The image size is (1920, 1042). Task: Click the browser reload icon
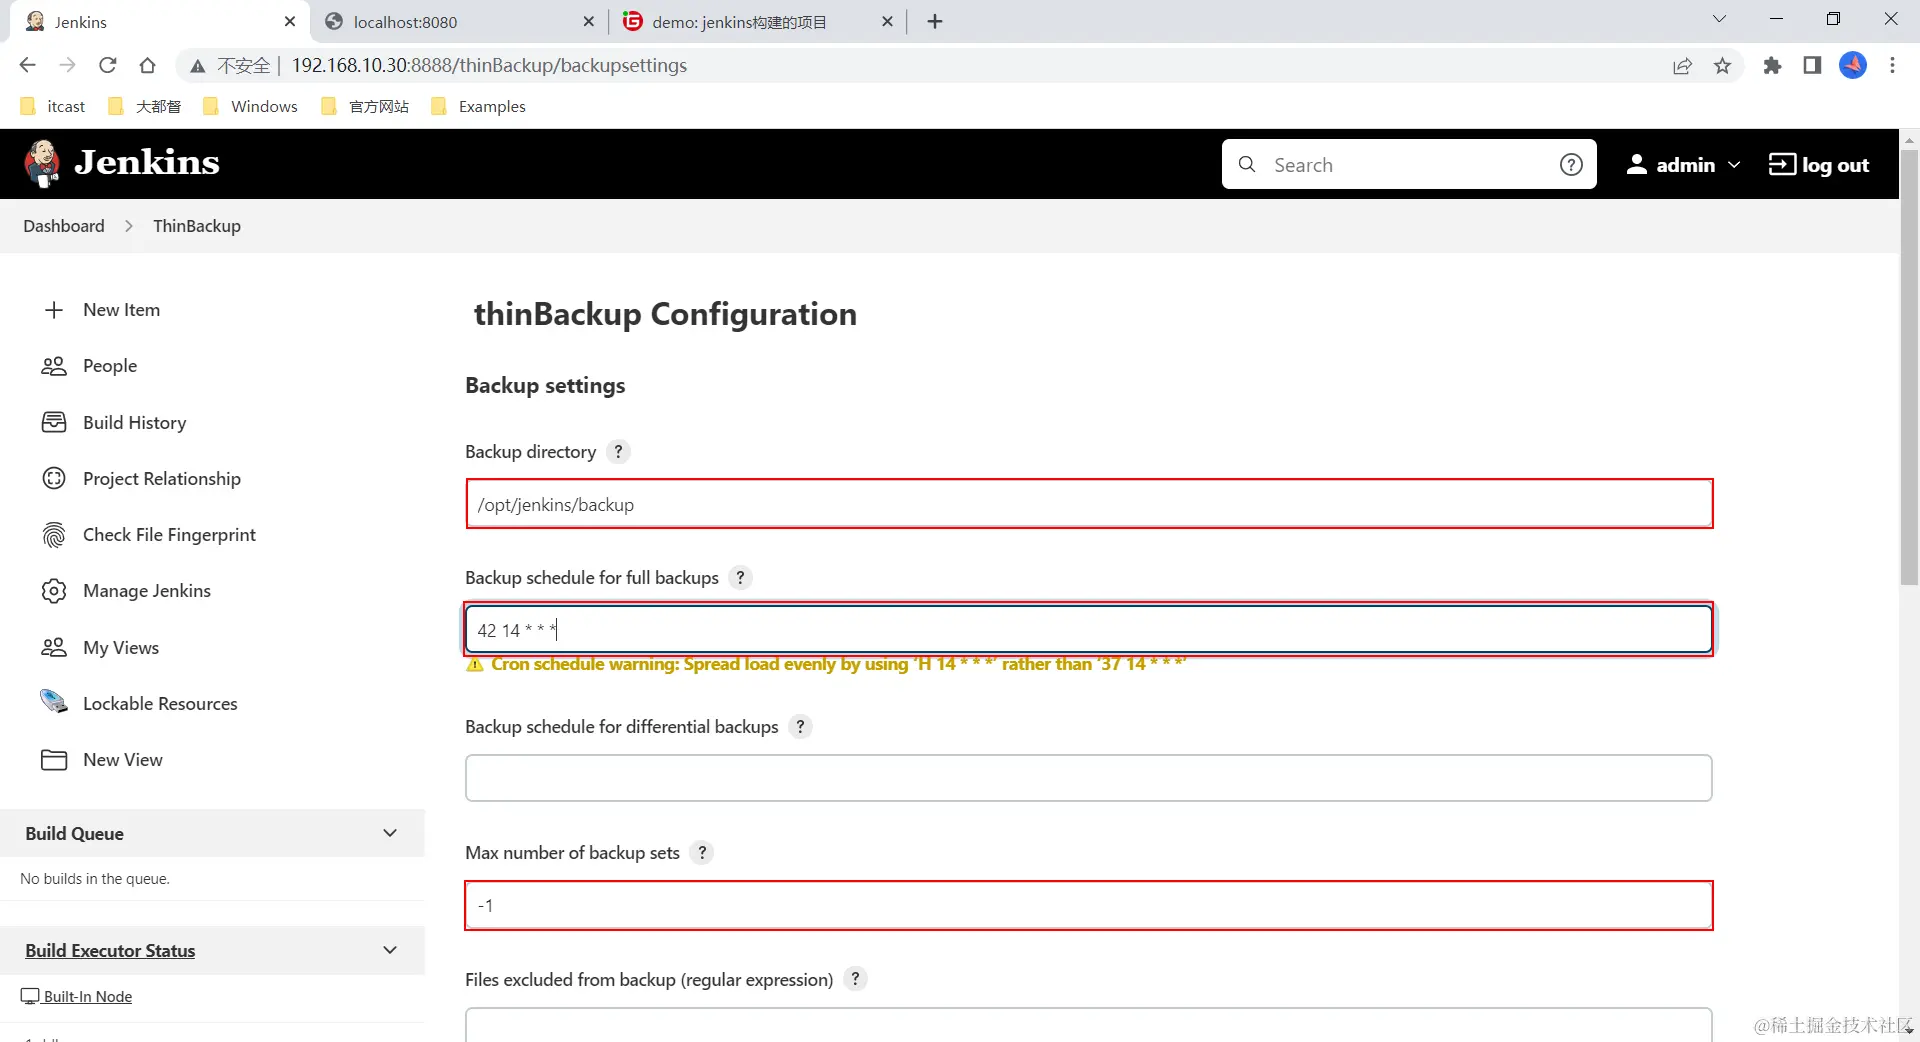(x=108, y=65)
